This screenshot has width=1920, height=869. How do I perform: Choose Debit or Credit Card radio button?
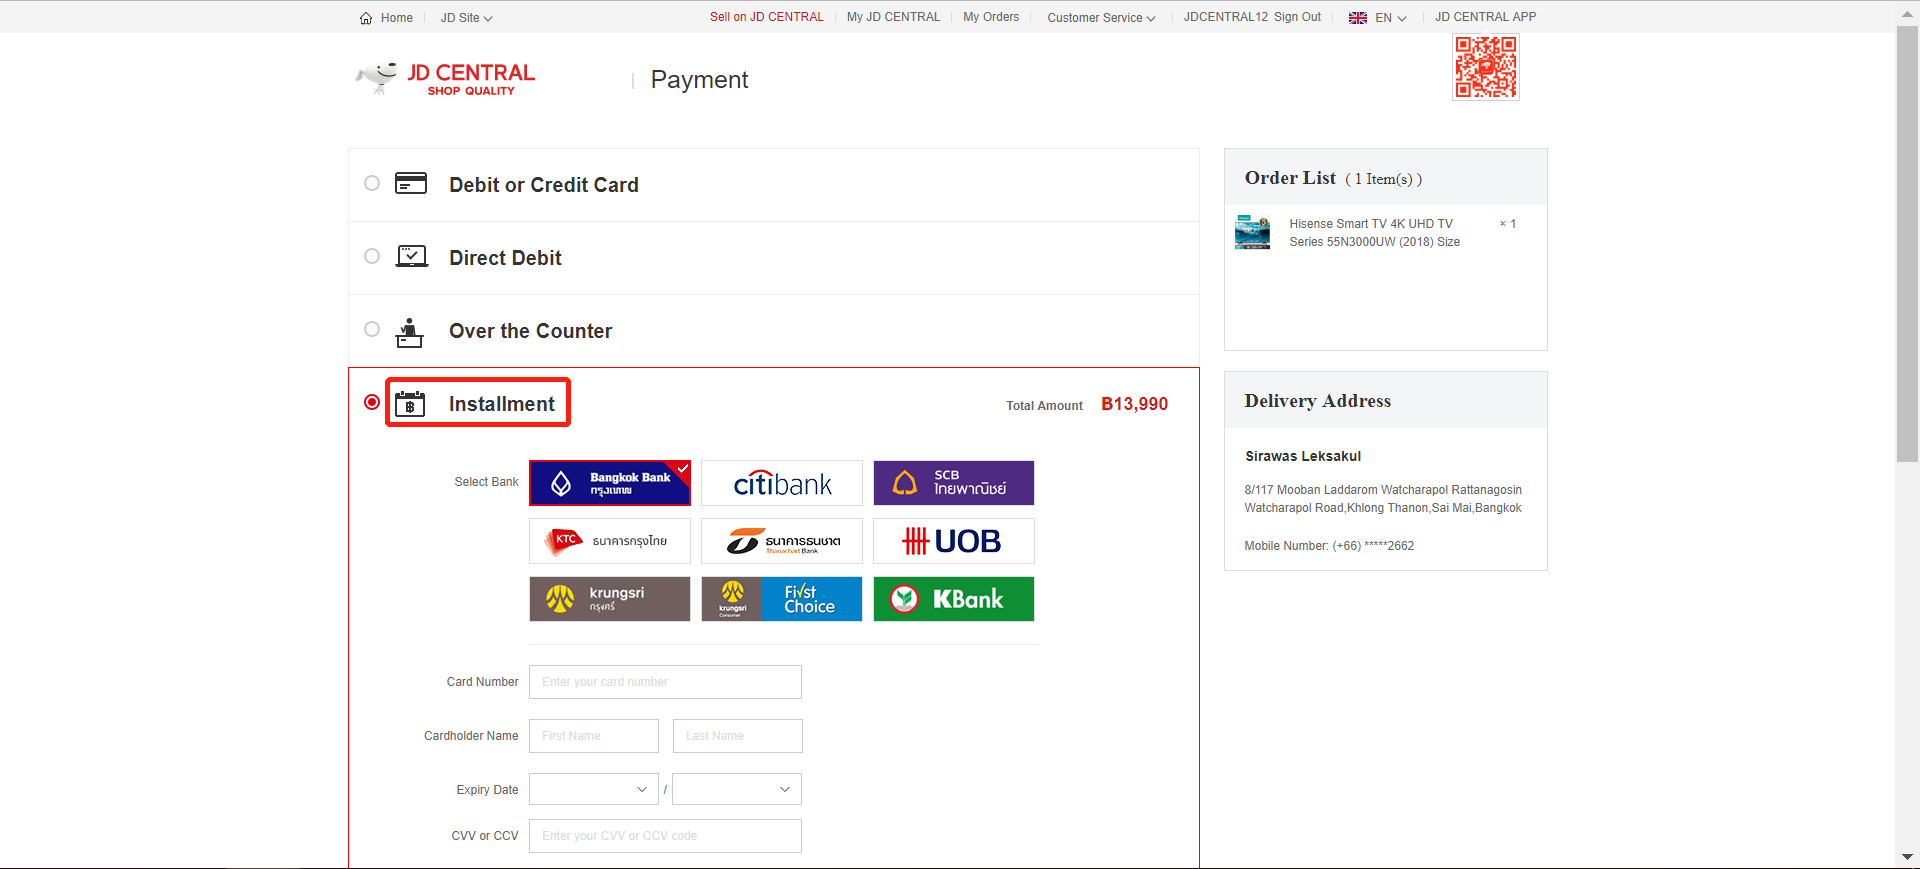[x=372, y=183]
